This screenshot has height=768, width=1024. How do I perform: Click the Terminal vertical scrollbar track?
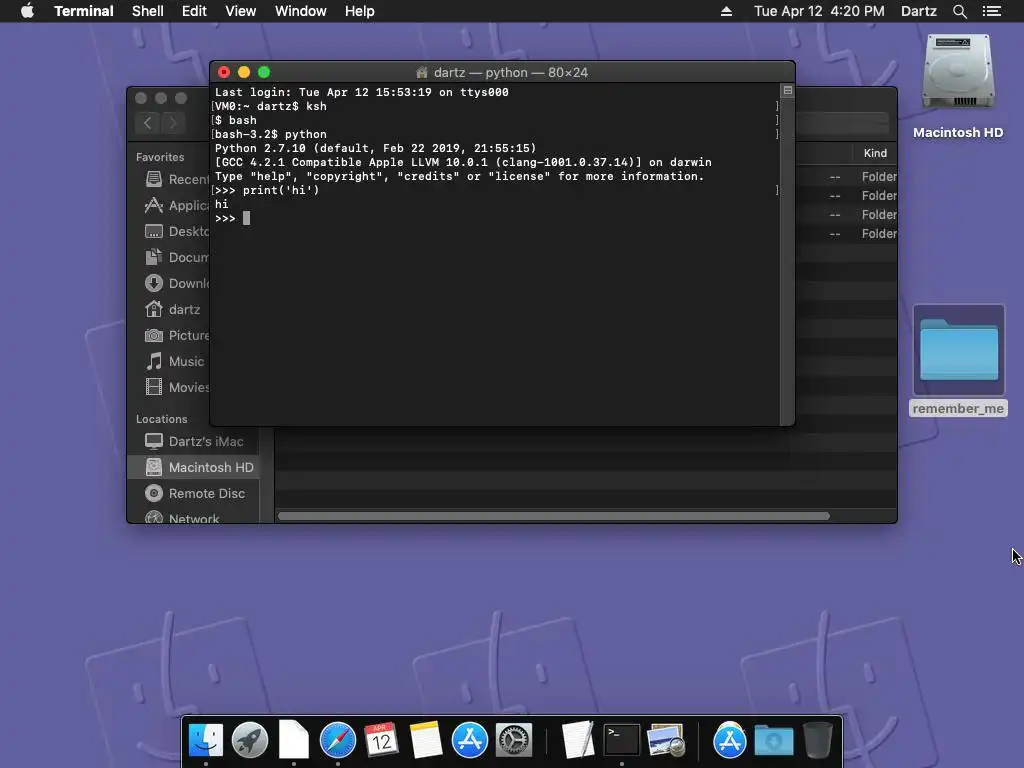coord(788,261)
